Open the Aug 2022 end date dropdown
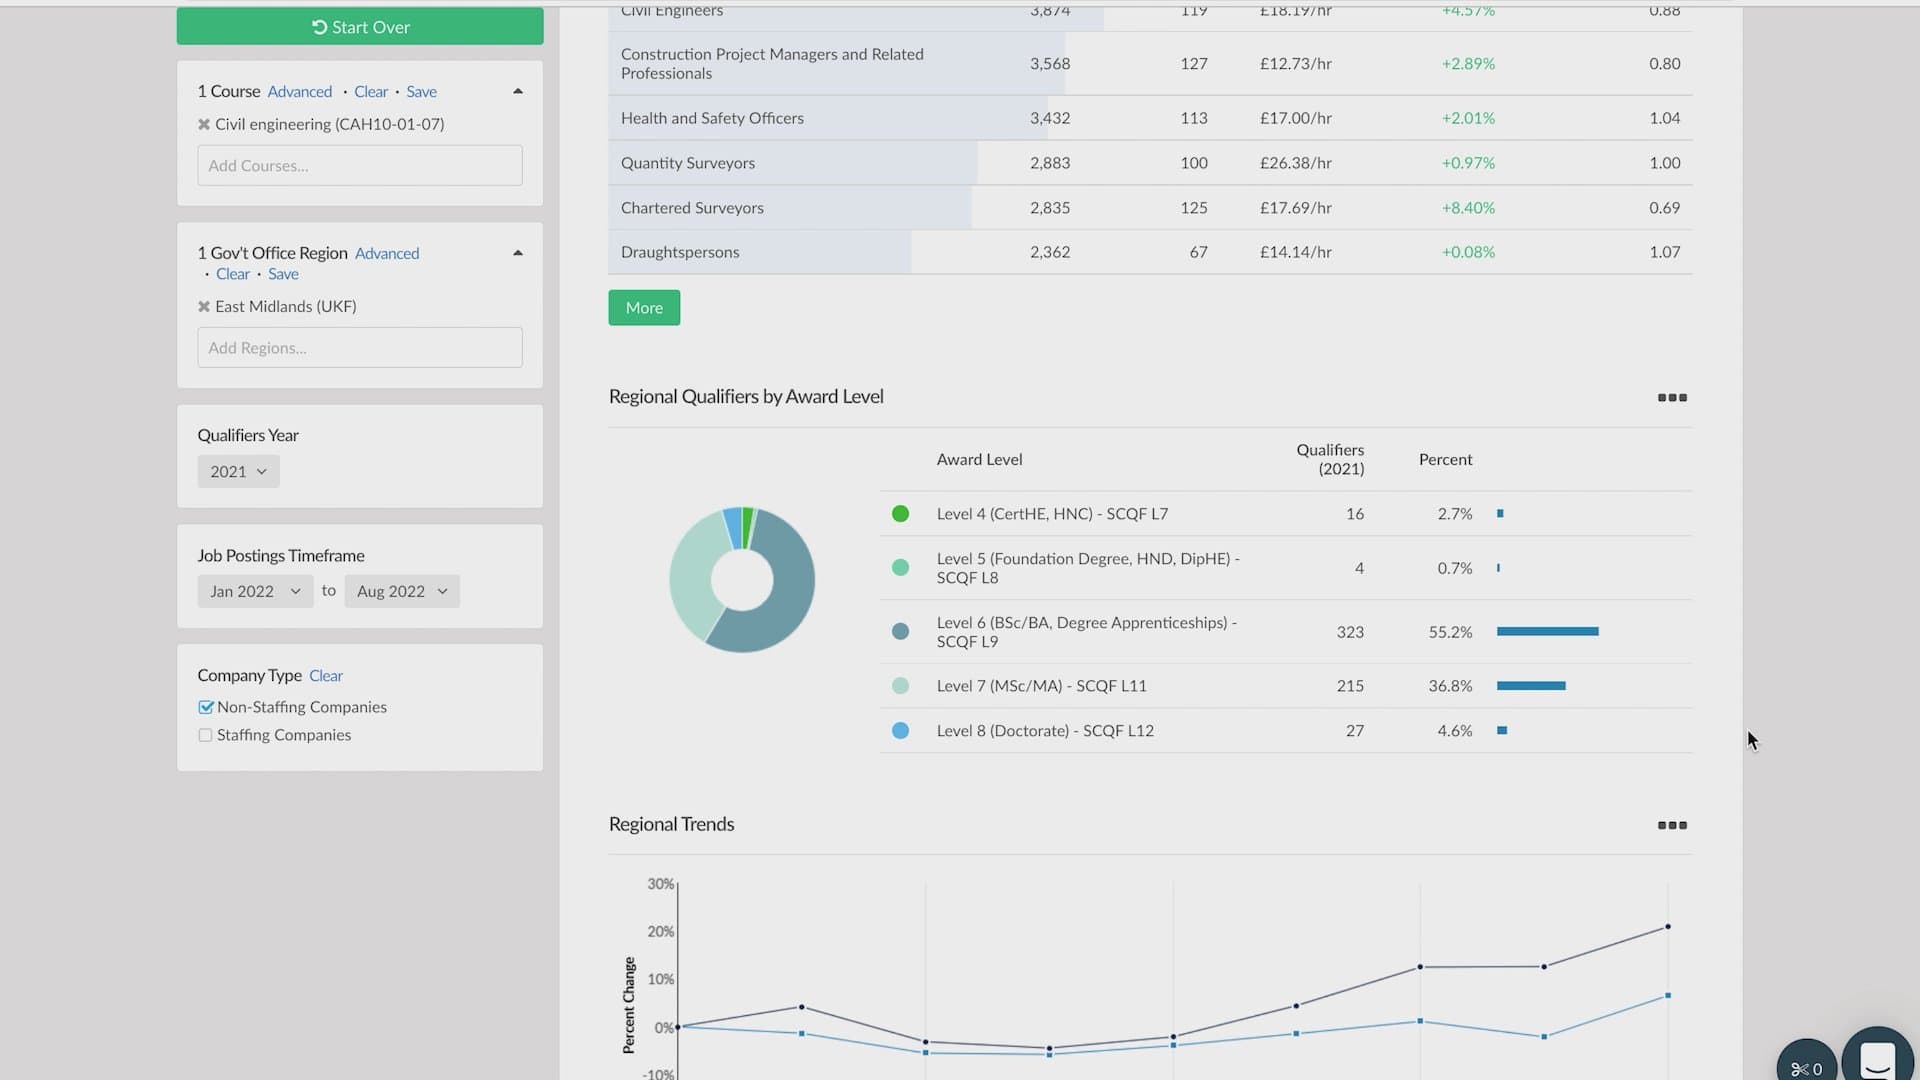This screenshot has width=1920, height=1080. [400, 591]
